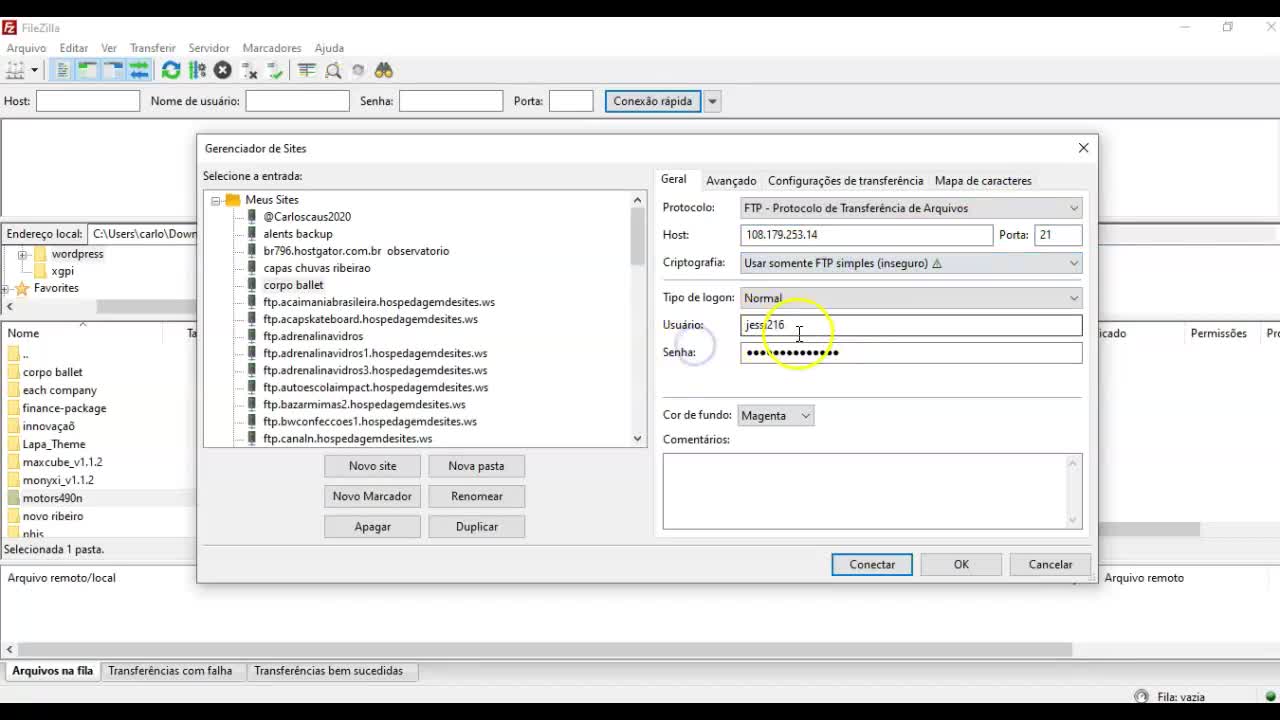Expand the Favorites node in local tree

click(7, 289)
